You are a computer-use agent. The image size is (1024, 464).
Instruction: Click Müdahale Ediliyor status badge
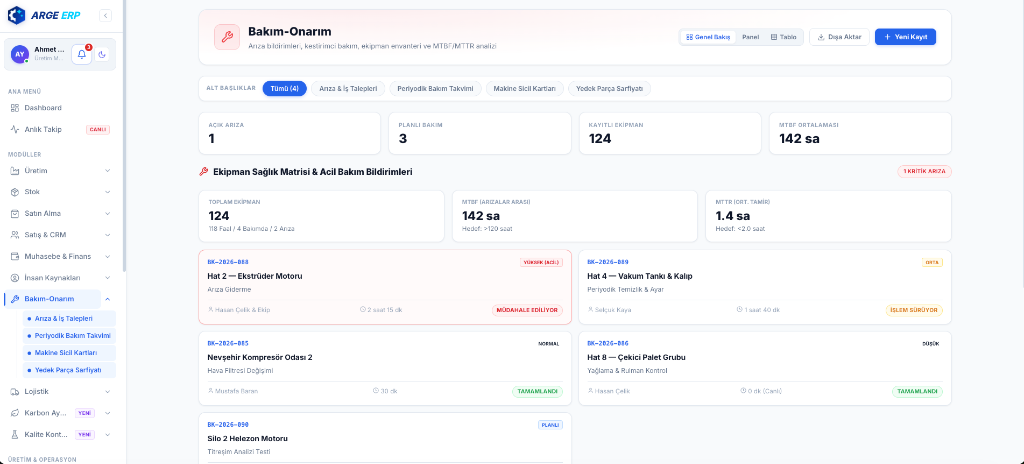pos(527,310)
